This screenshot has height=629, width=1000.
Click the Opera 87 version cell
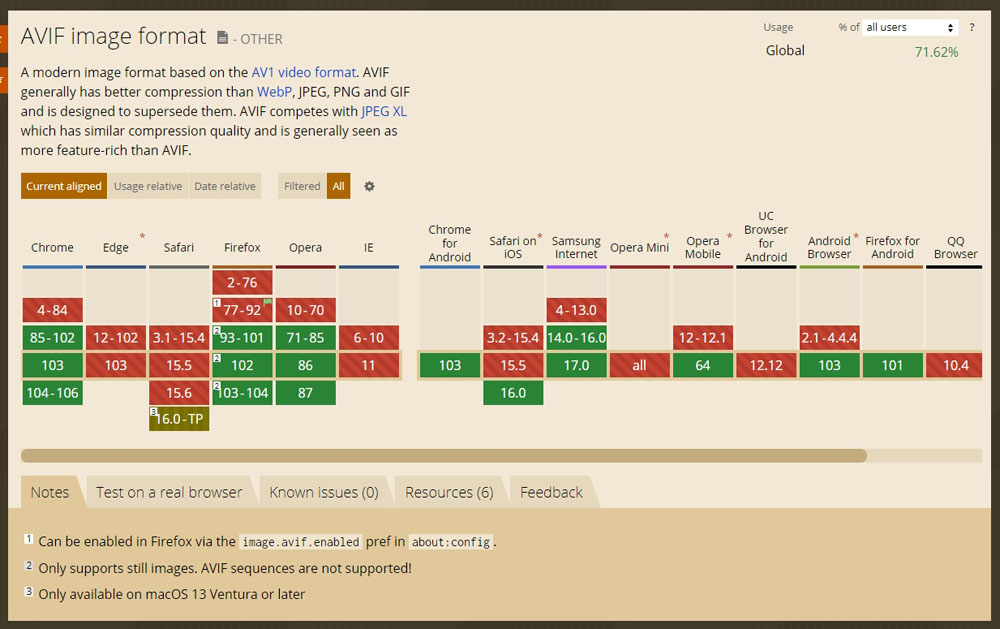tap(305, 393)
